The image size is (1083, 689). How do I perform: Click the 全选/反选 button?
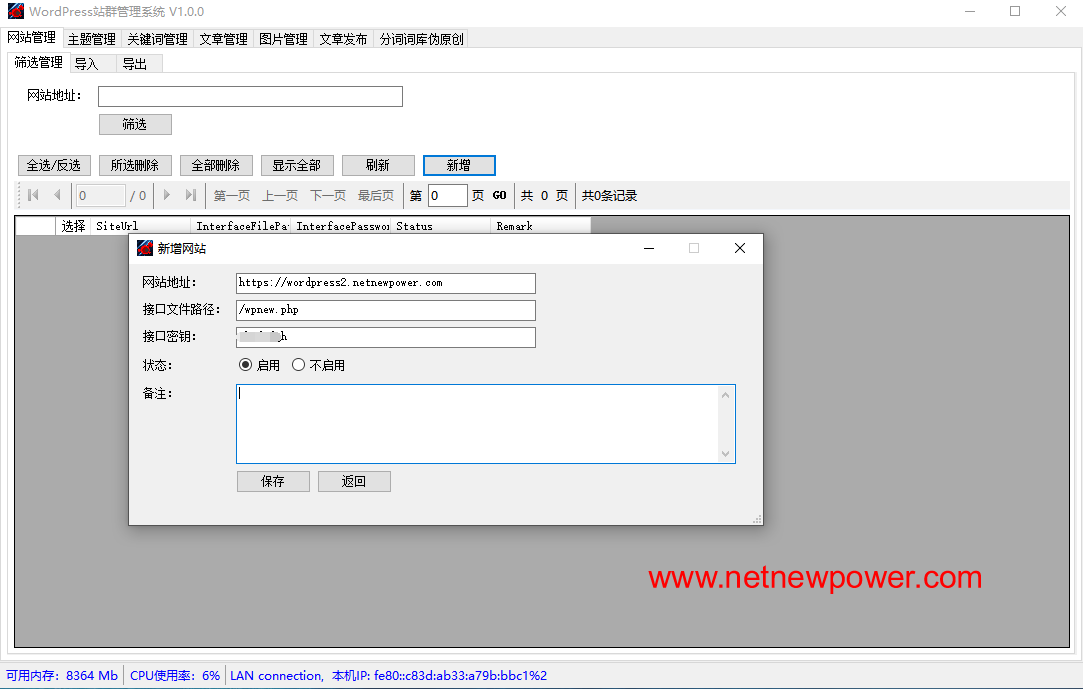coord(54,166)
